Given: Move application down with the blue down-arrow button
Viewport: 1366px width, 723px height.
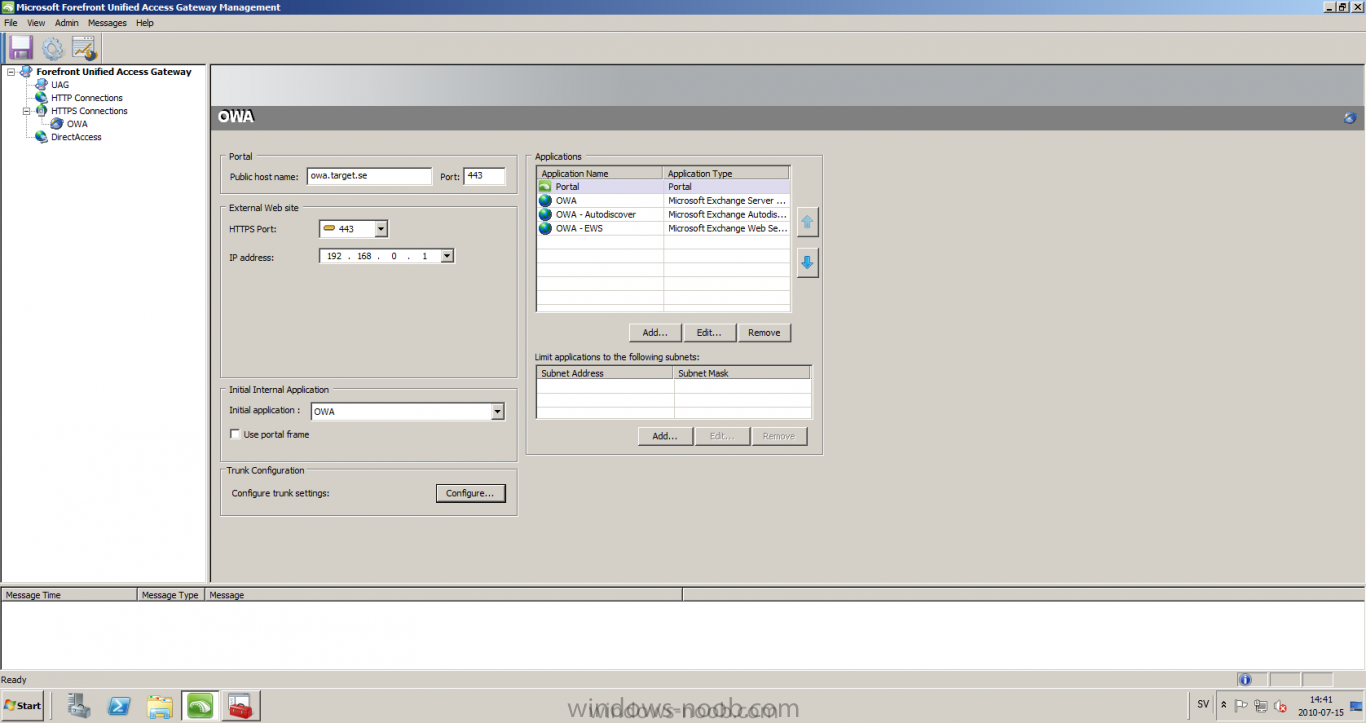Looking at the screenshot, I should click(x=808, y=263).
